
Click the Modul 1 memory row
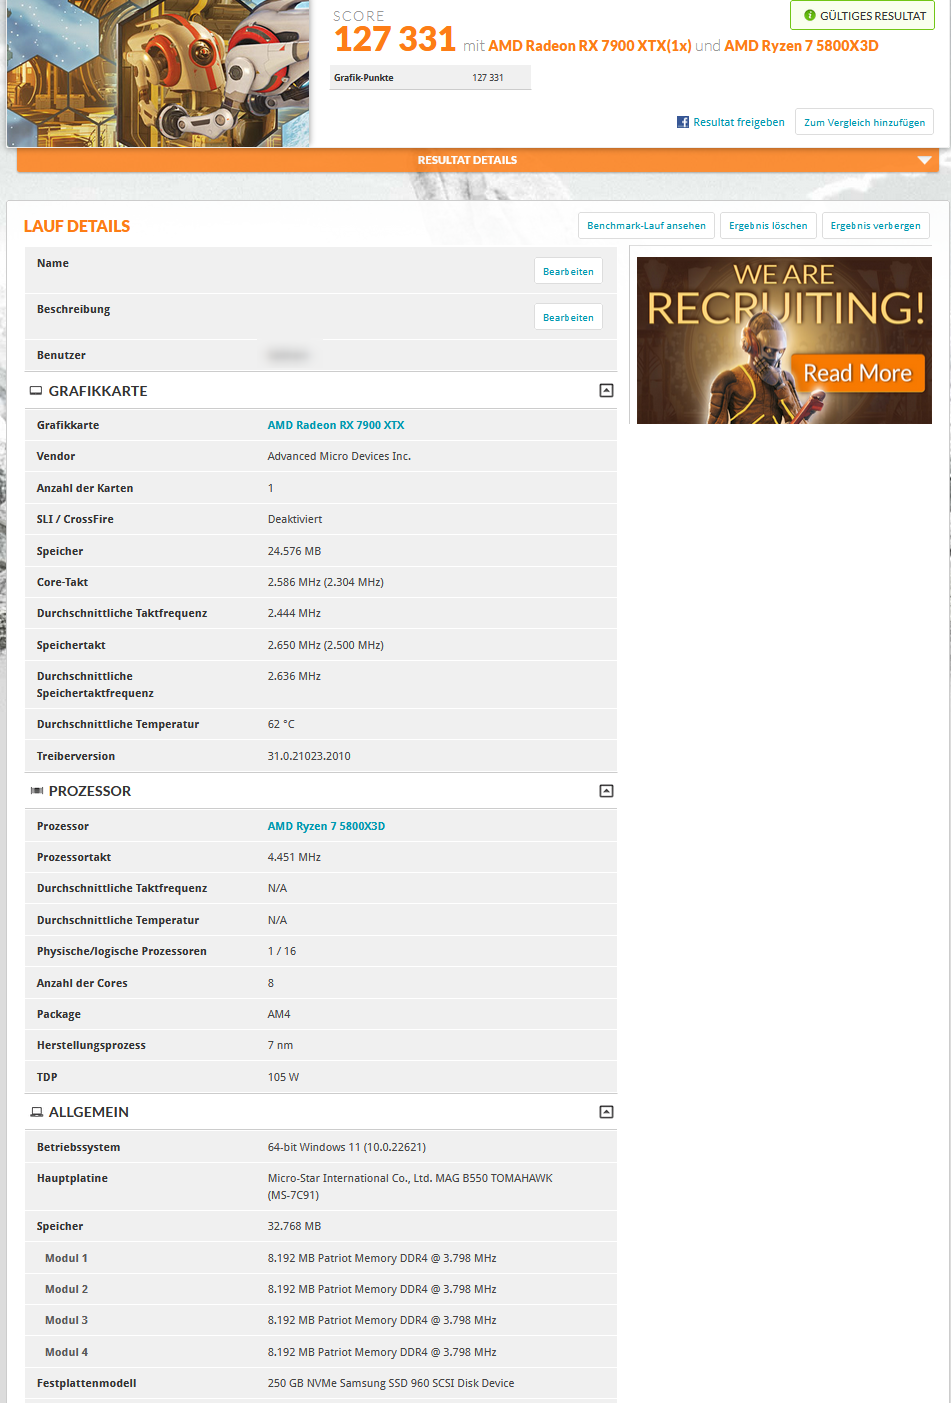pyautogui.click(x=321, y=1258)
